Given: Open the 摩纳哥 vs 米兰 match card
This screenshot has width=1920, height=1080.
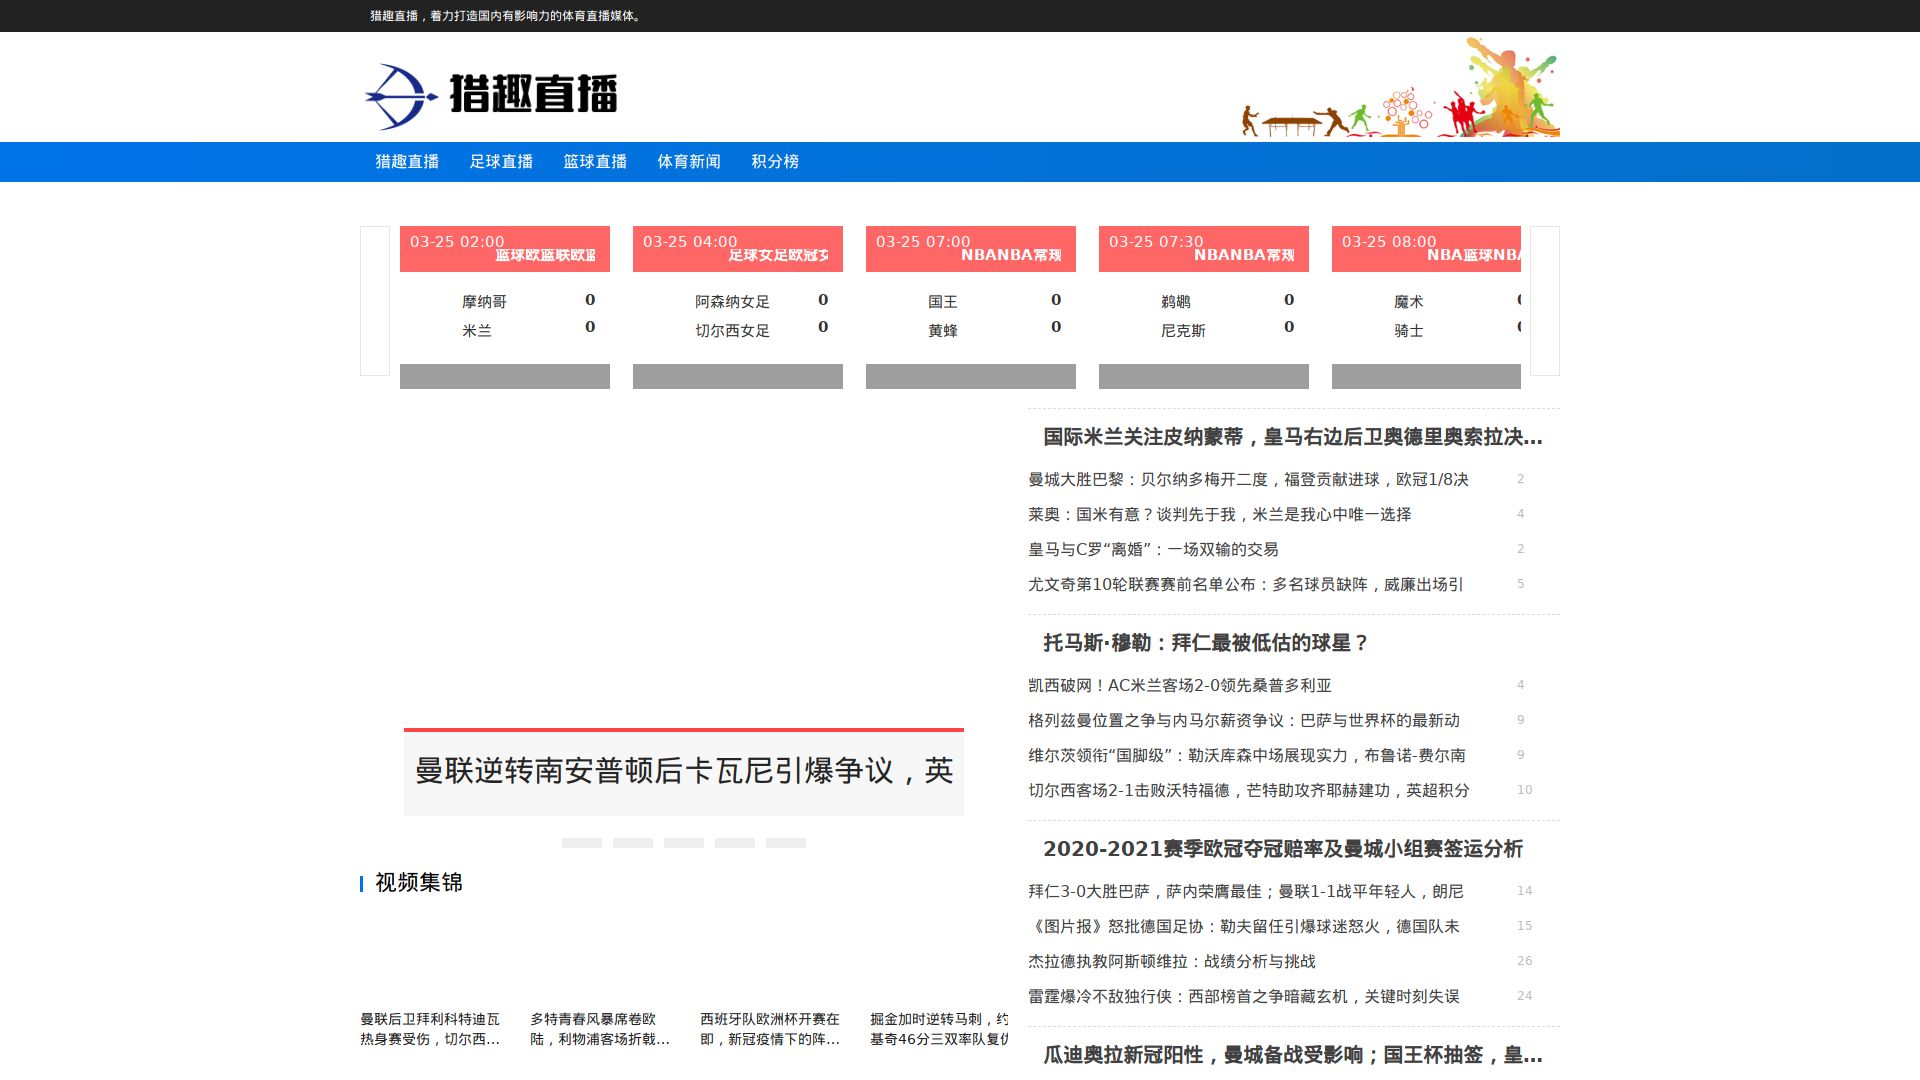Looking at the screenshot, I should pos(505,315).
